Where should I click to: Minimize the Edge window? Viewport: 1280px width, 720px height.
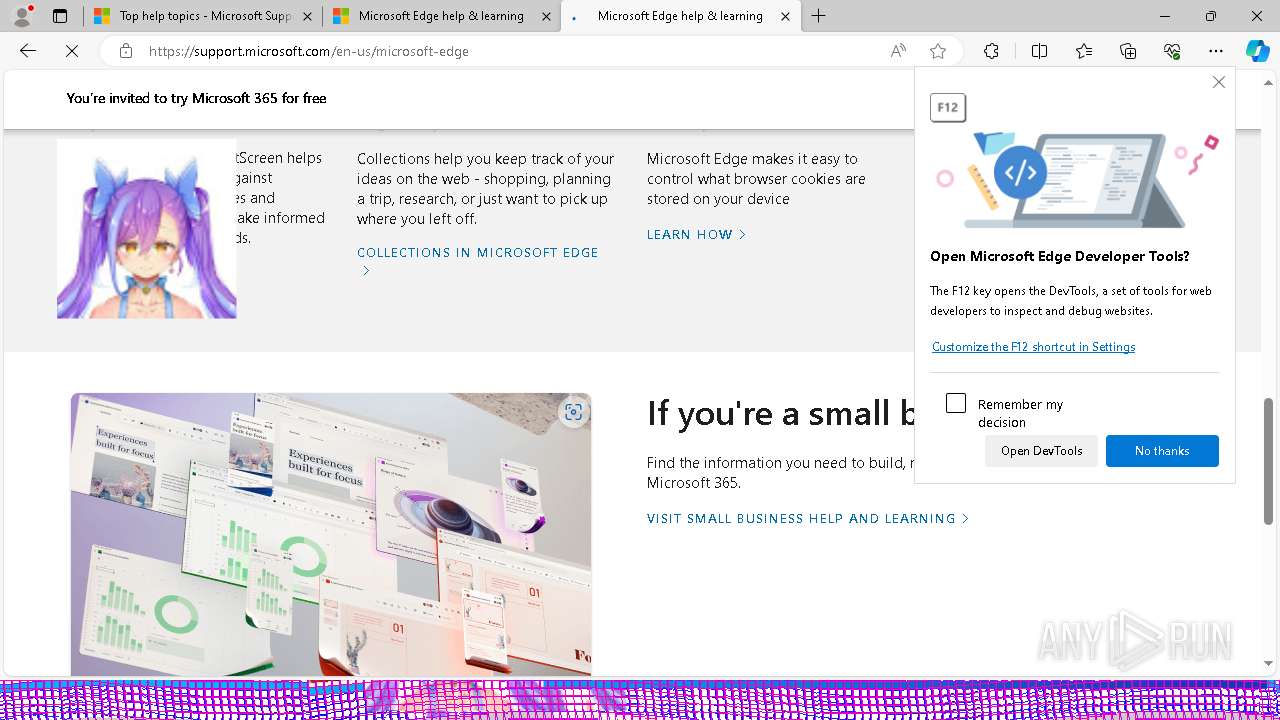click(1165, 16)
